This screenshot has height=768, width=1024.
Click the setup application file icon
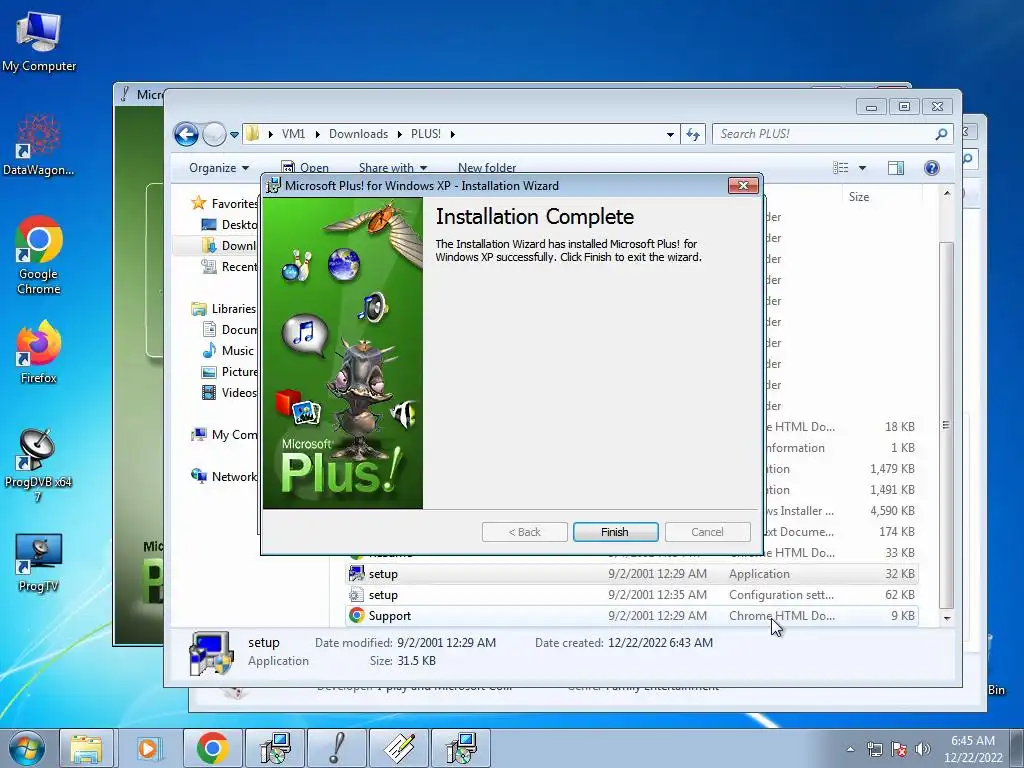357,573
